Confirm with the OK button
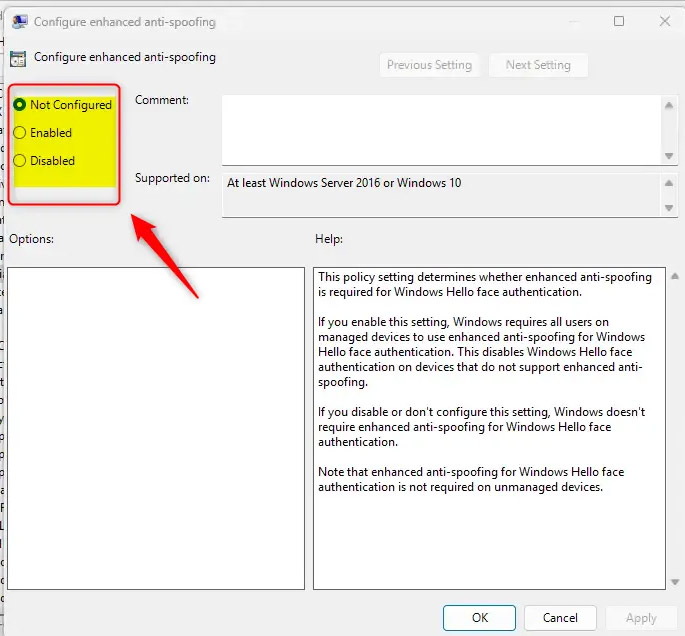Viewport: 685px width, 636px height. [x=479, y=618]
